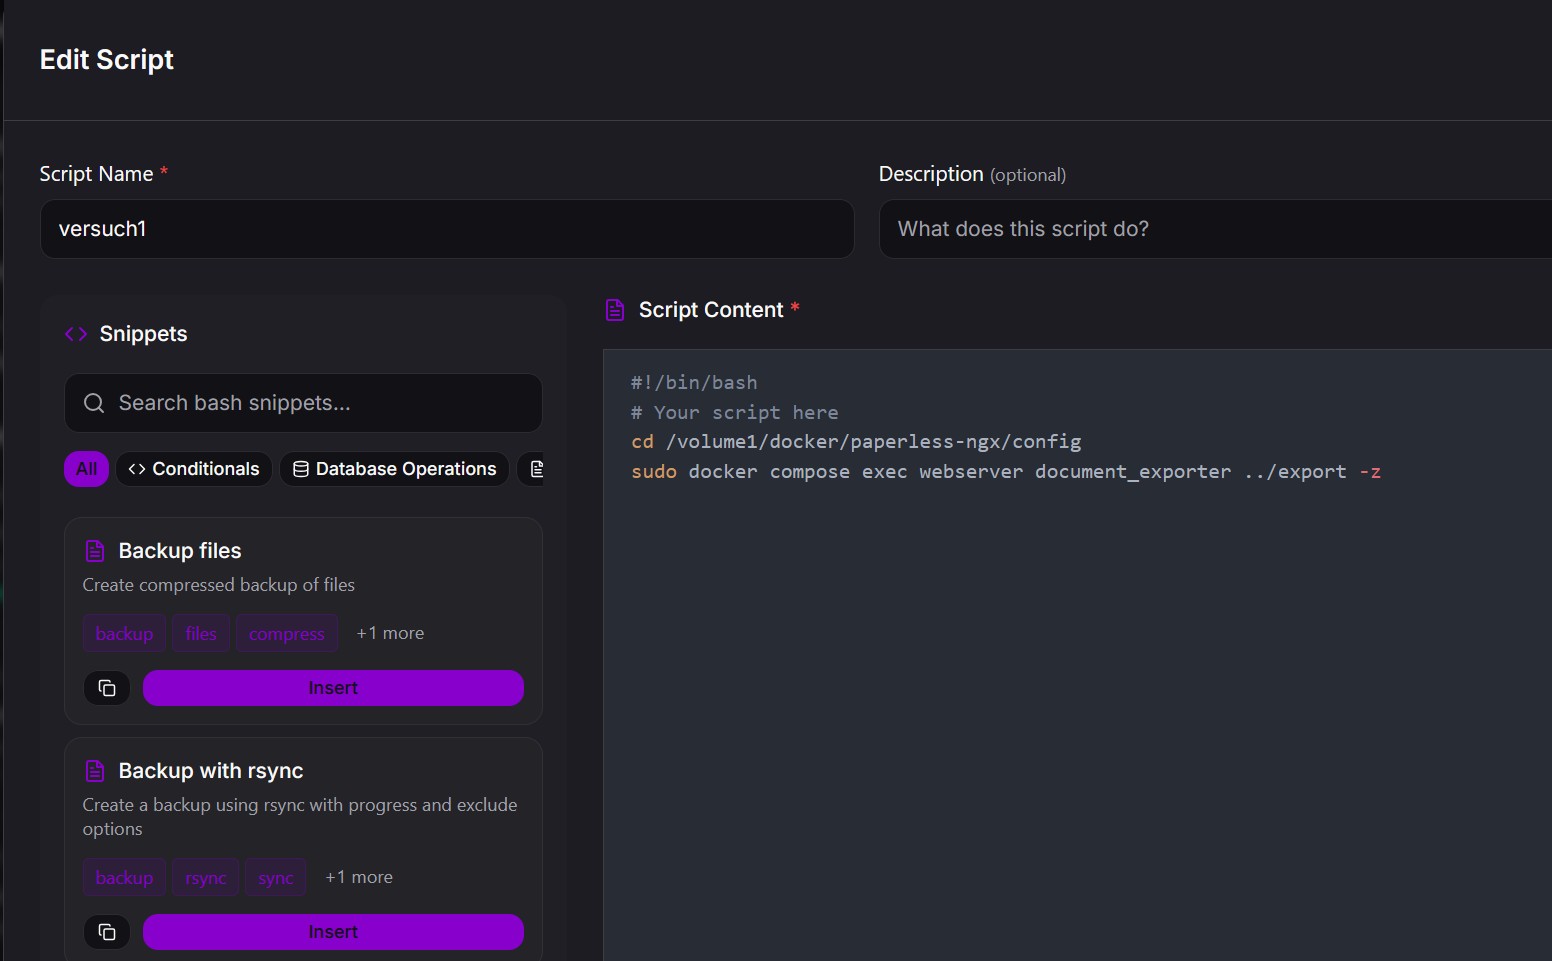Click the magnifier icon in snippet search
Viewport: 1552px width, 961px height.
94,403
